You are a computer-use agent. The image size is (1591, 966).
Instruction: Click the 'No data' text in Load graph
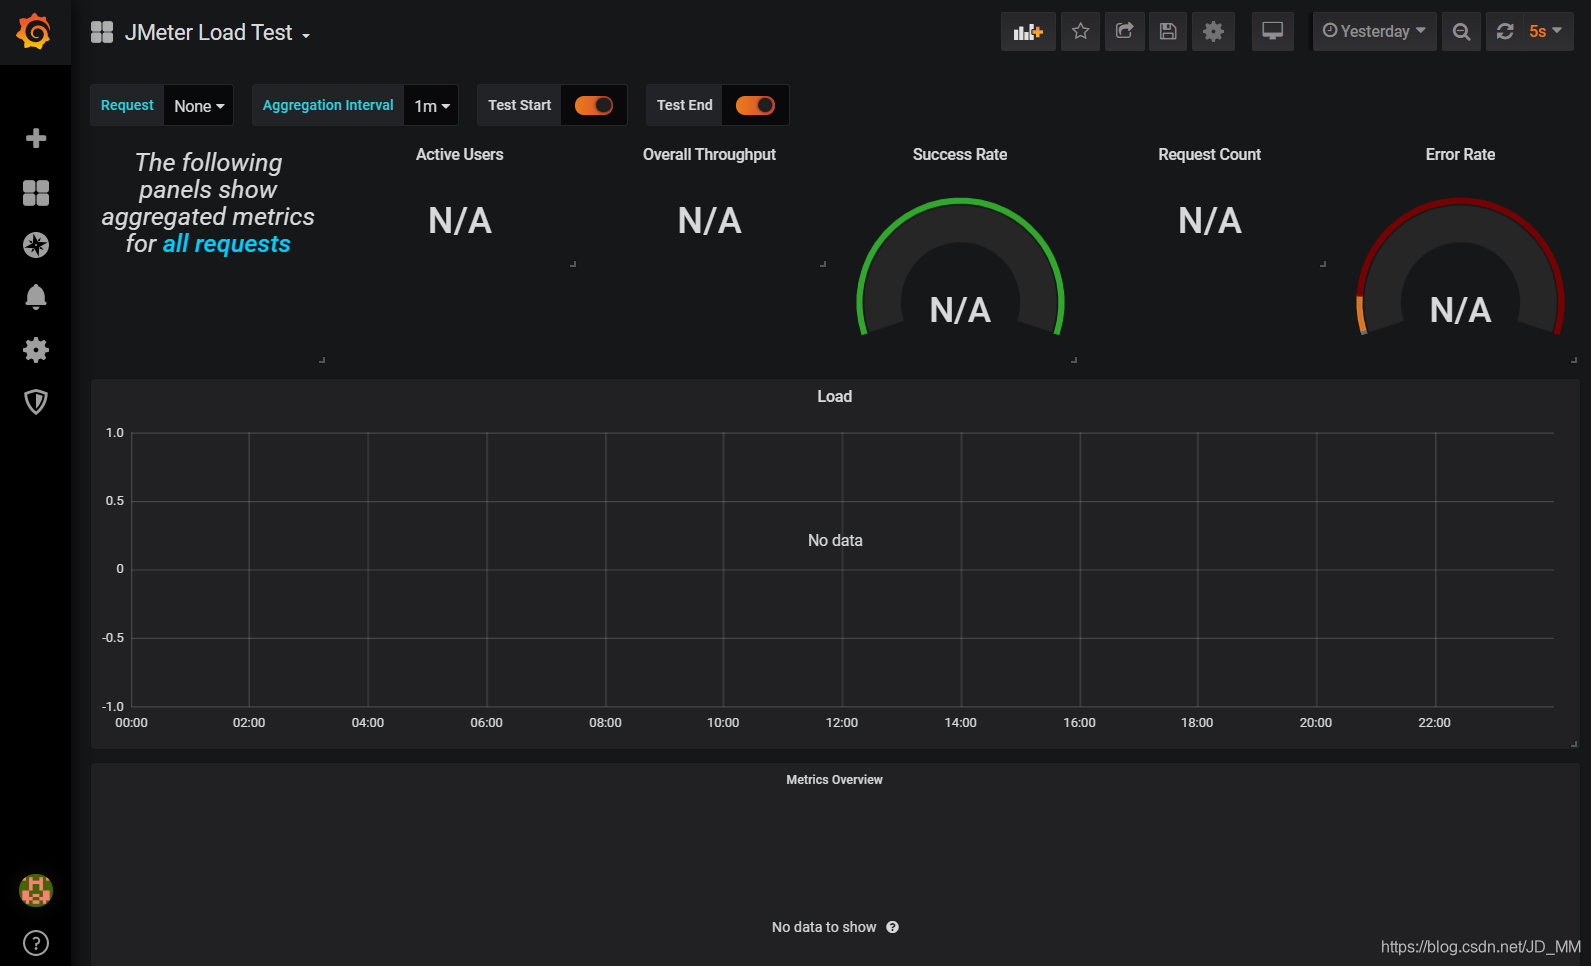pyautogui.click(x=835, y=540)
